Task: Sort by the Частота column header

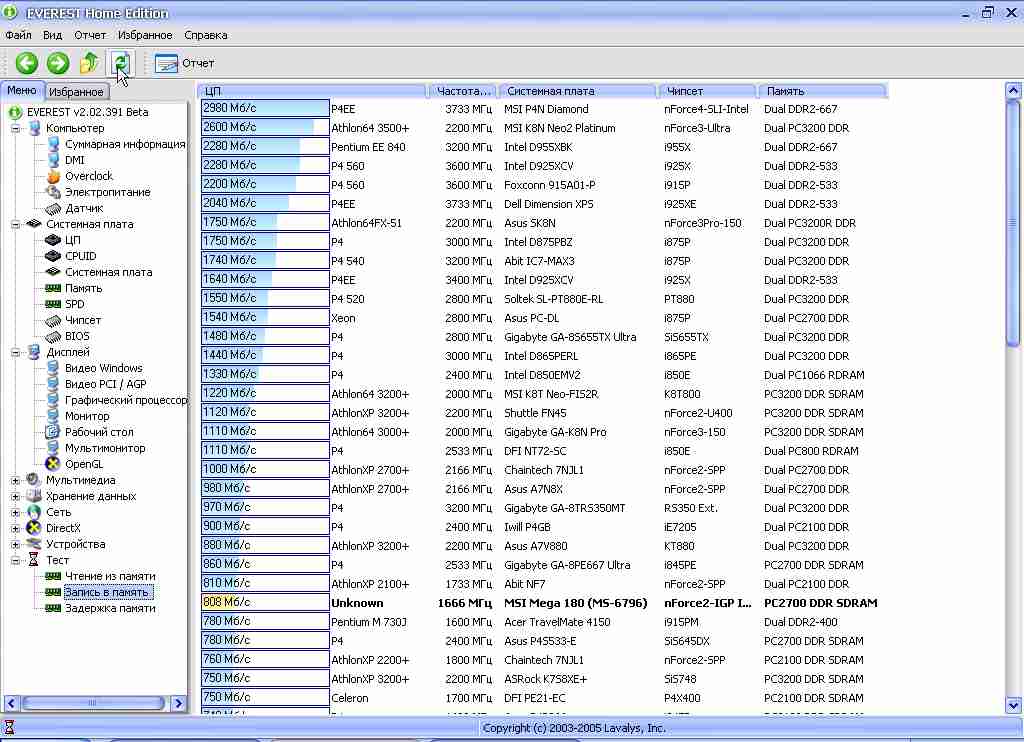Action: tap(462, 91)
